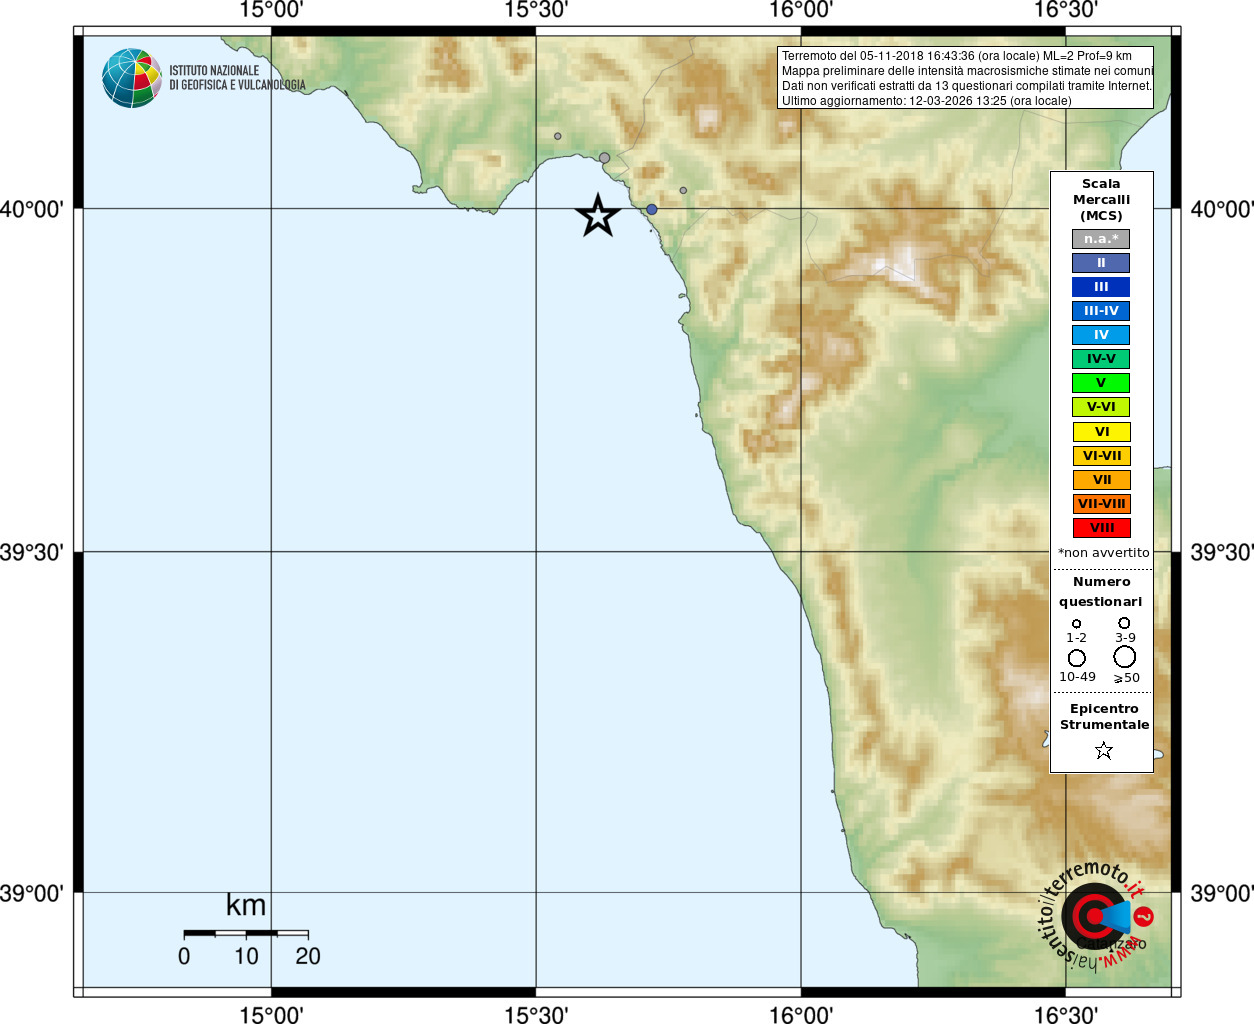
Task: Click the 1-2 questionnaires circle symbol
Action: 1077,623
